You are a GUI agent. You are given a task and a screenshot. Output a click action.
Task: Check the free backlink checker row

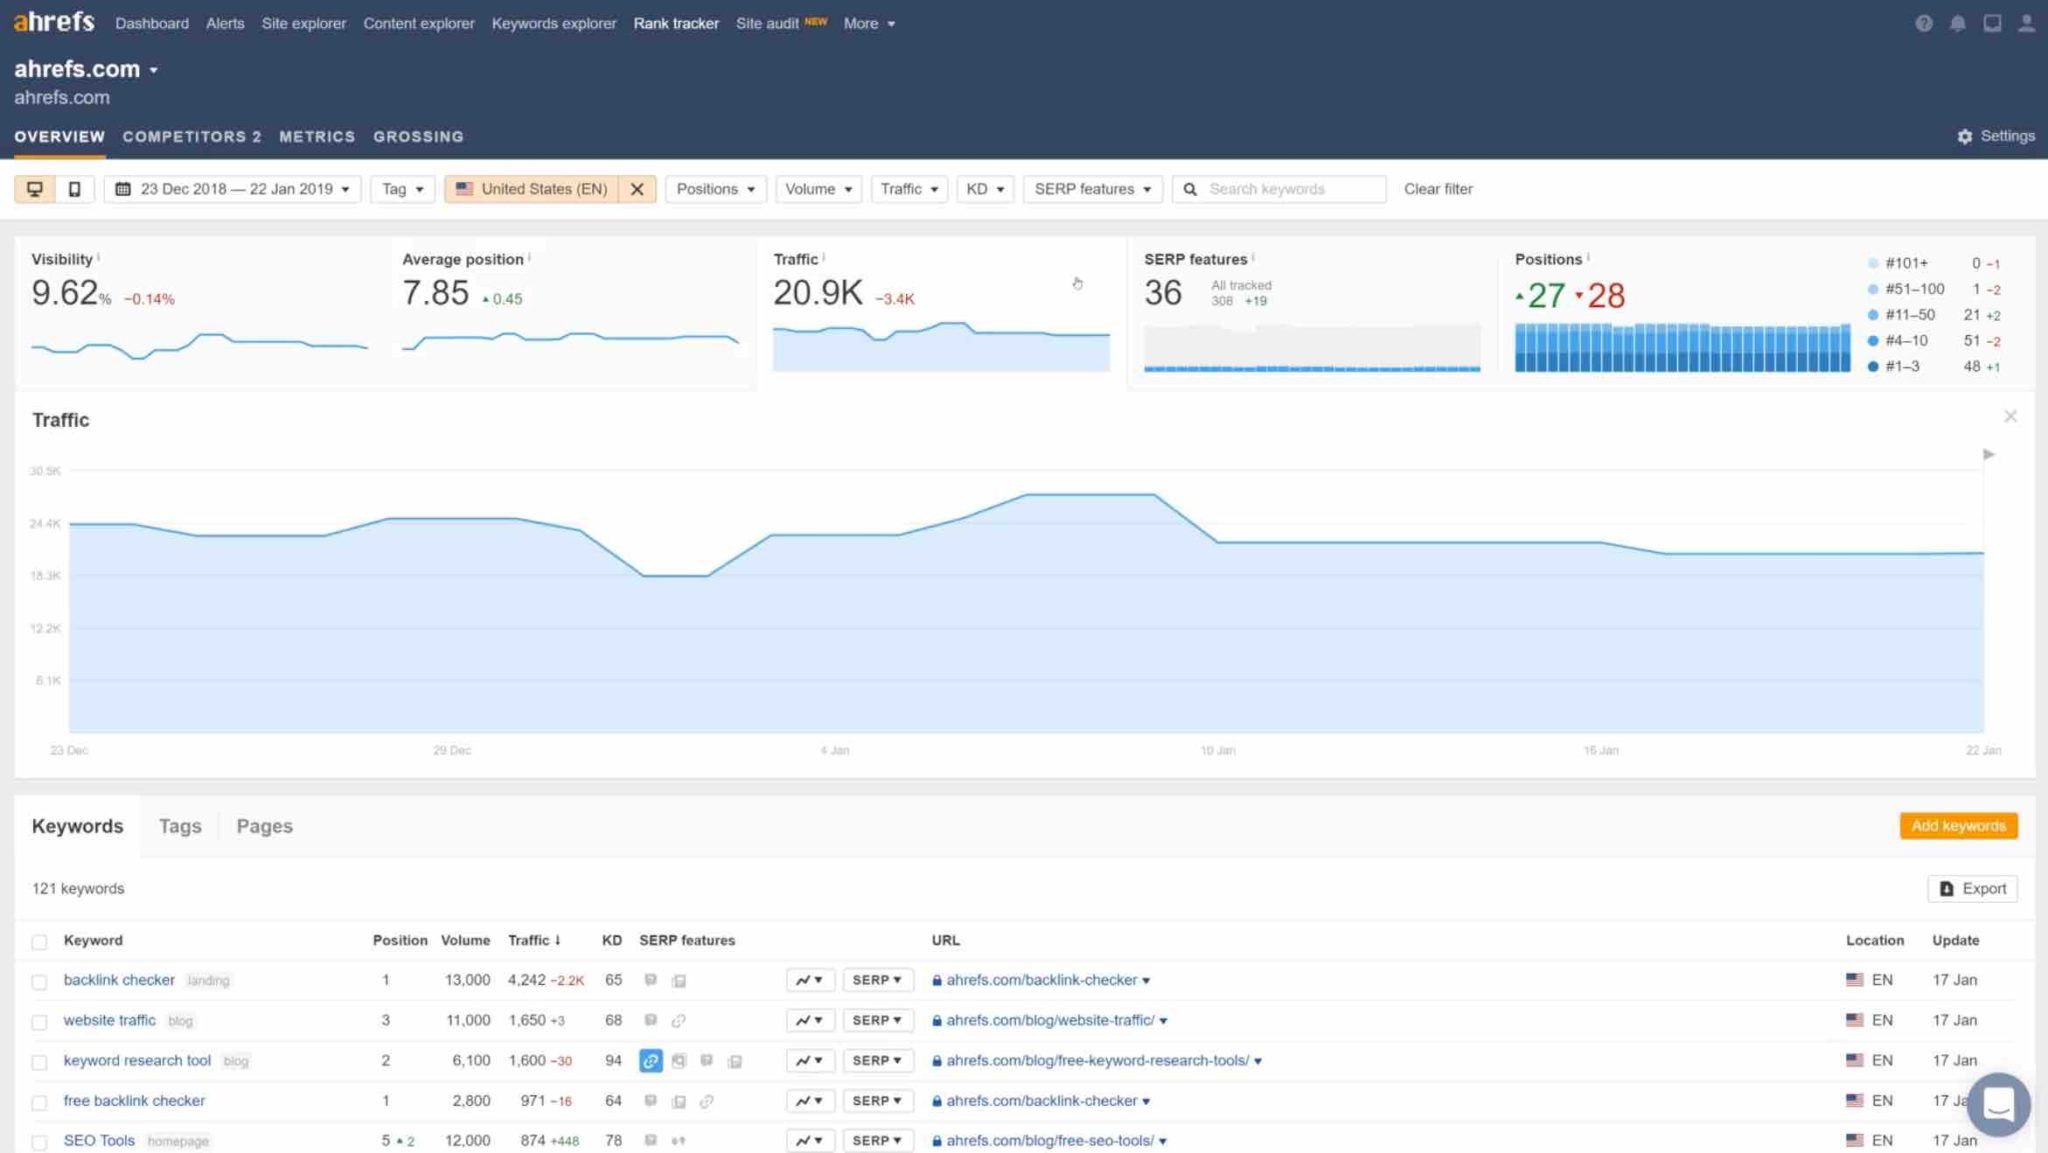pyautogui.click(x=39, y=1102)
